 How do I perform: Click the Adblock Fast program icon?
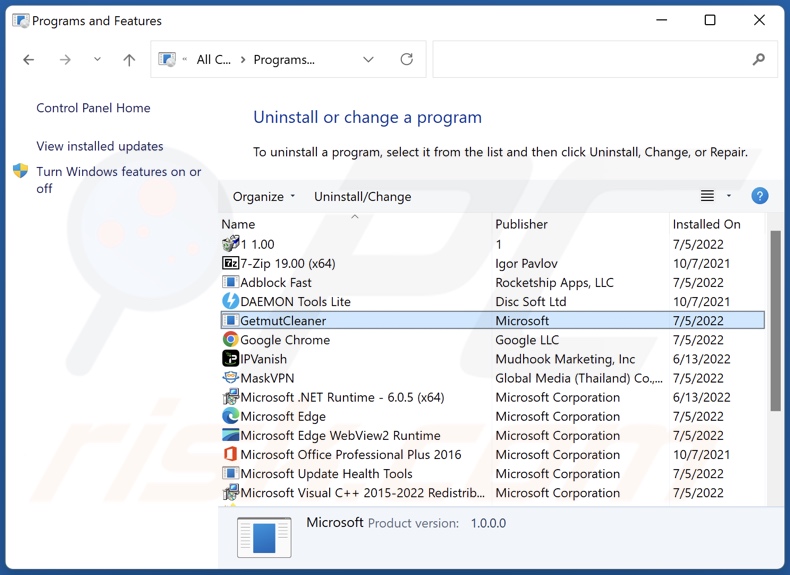(230, 282)
